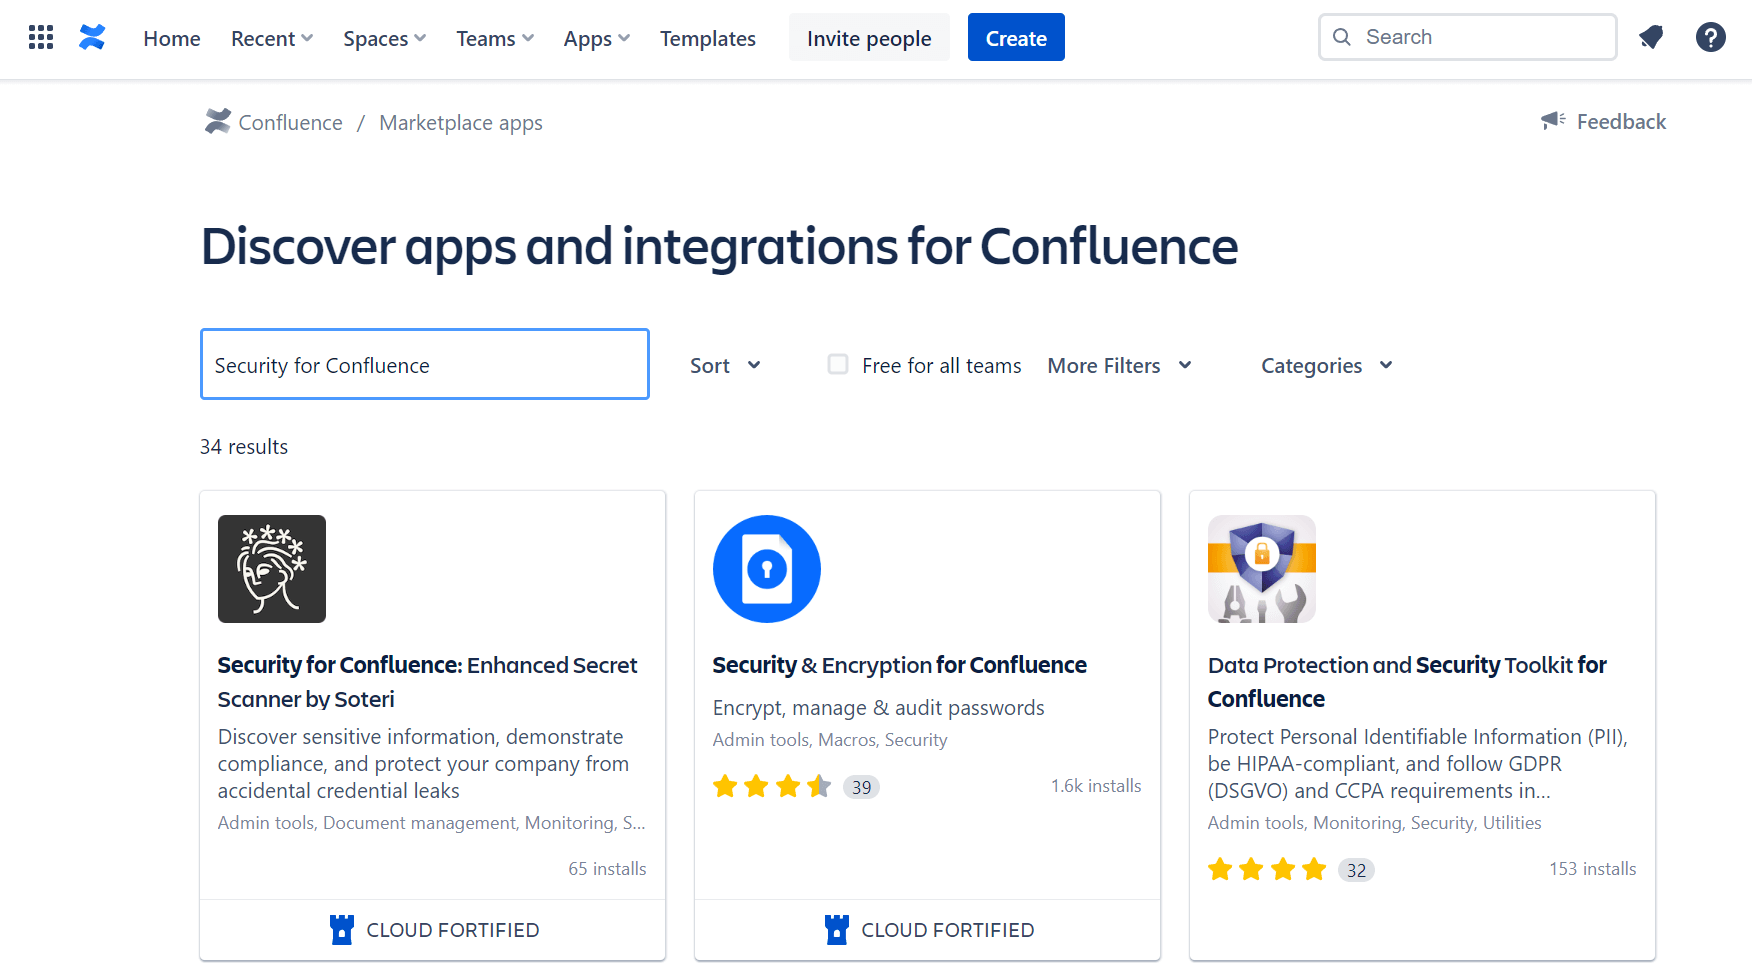Click the 65 installs text
1752x979 pixels.
tap(607, 869)
